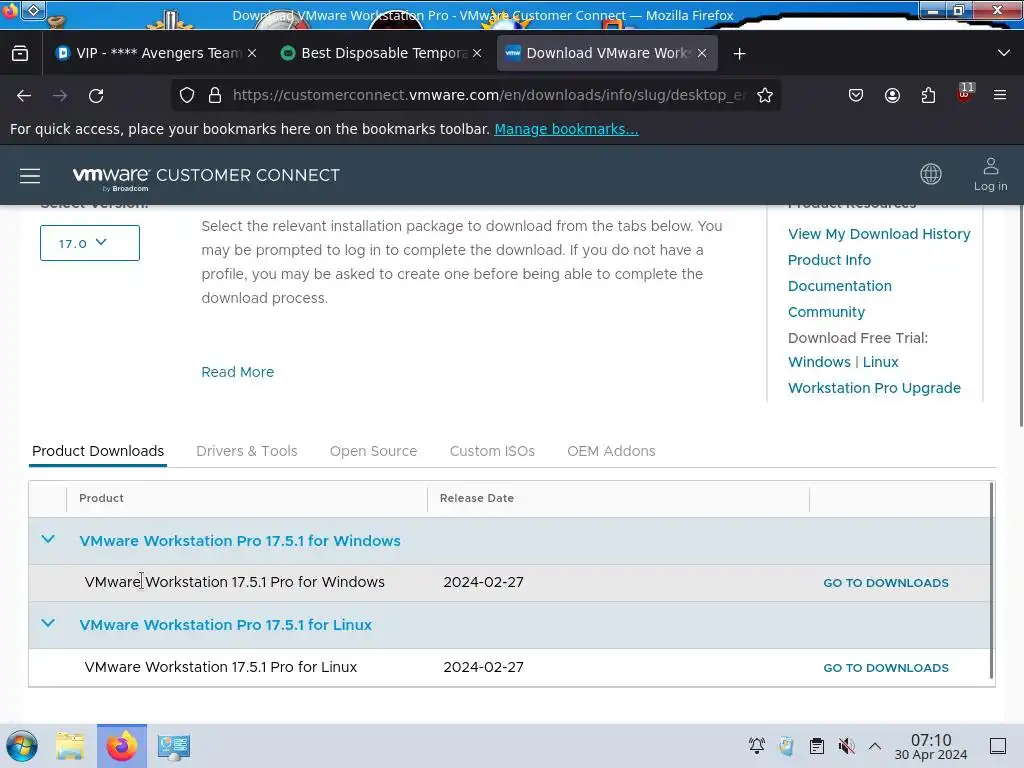Screen dimensions: 1024x768
Task: Open the Product Info link
Action: click(x=829, y=260)
